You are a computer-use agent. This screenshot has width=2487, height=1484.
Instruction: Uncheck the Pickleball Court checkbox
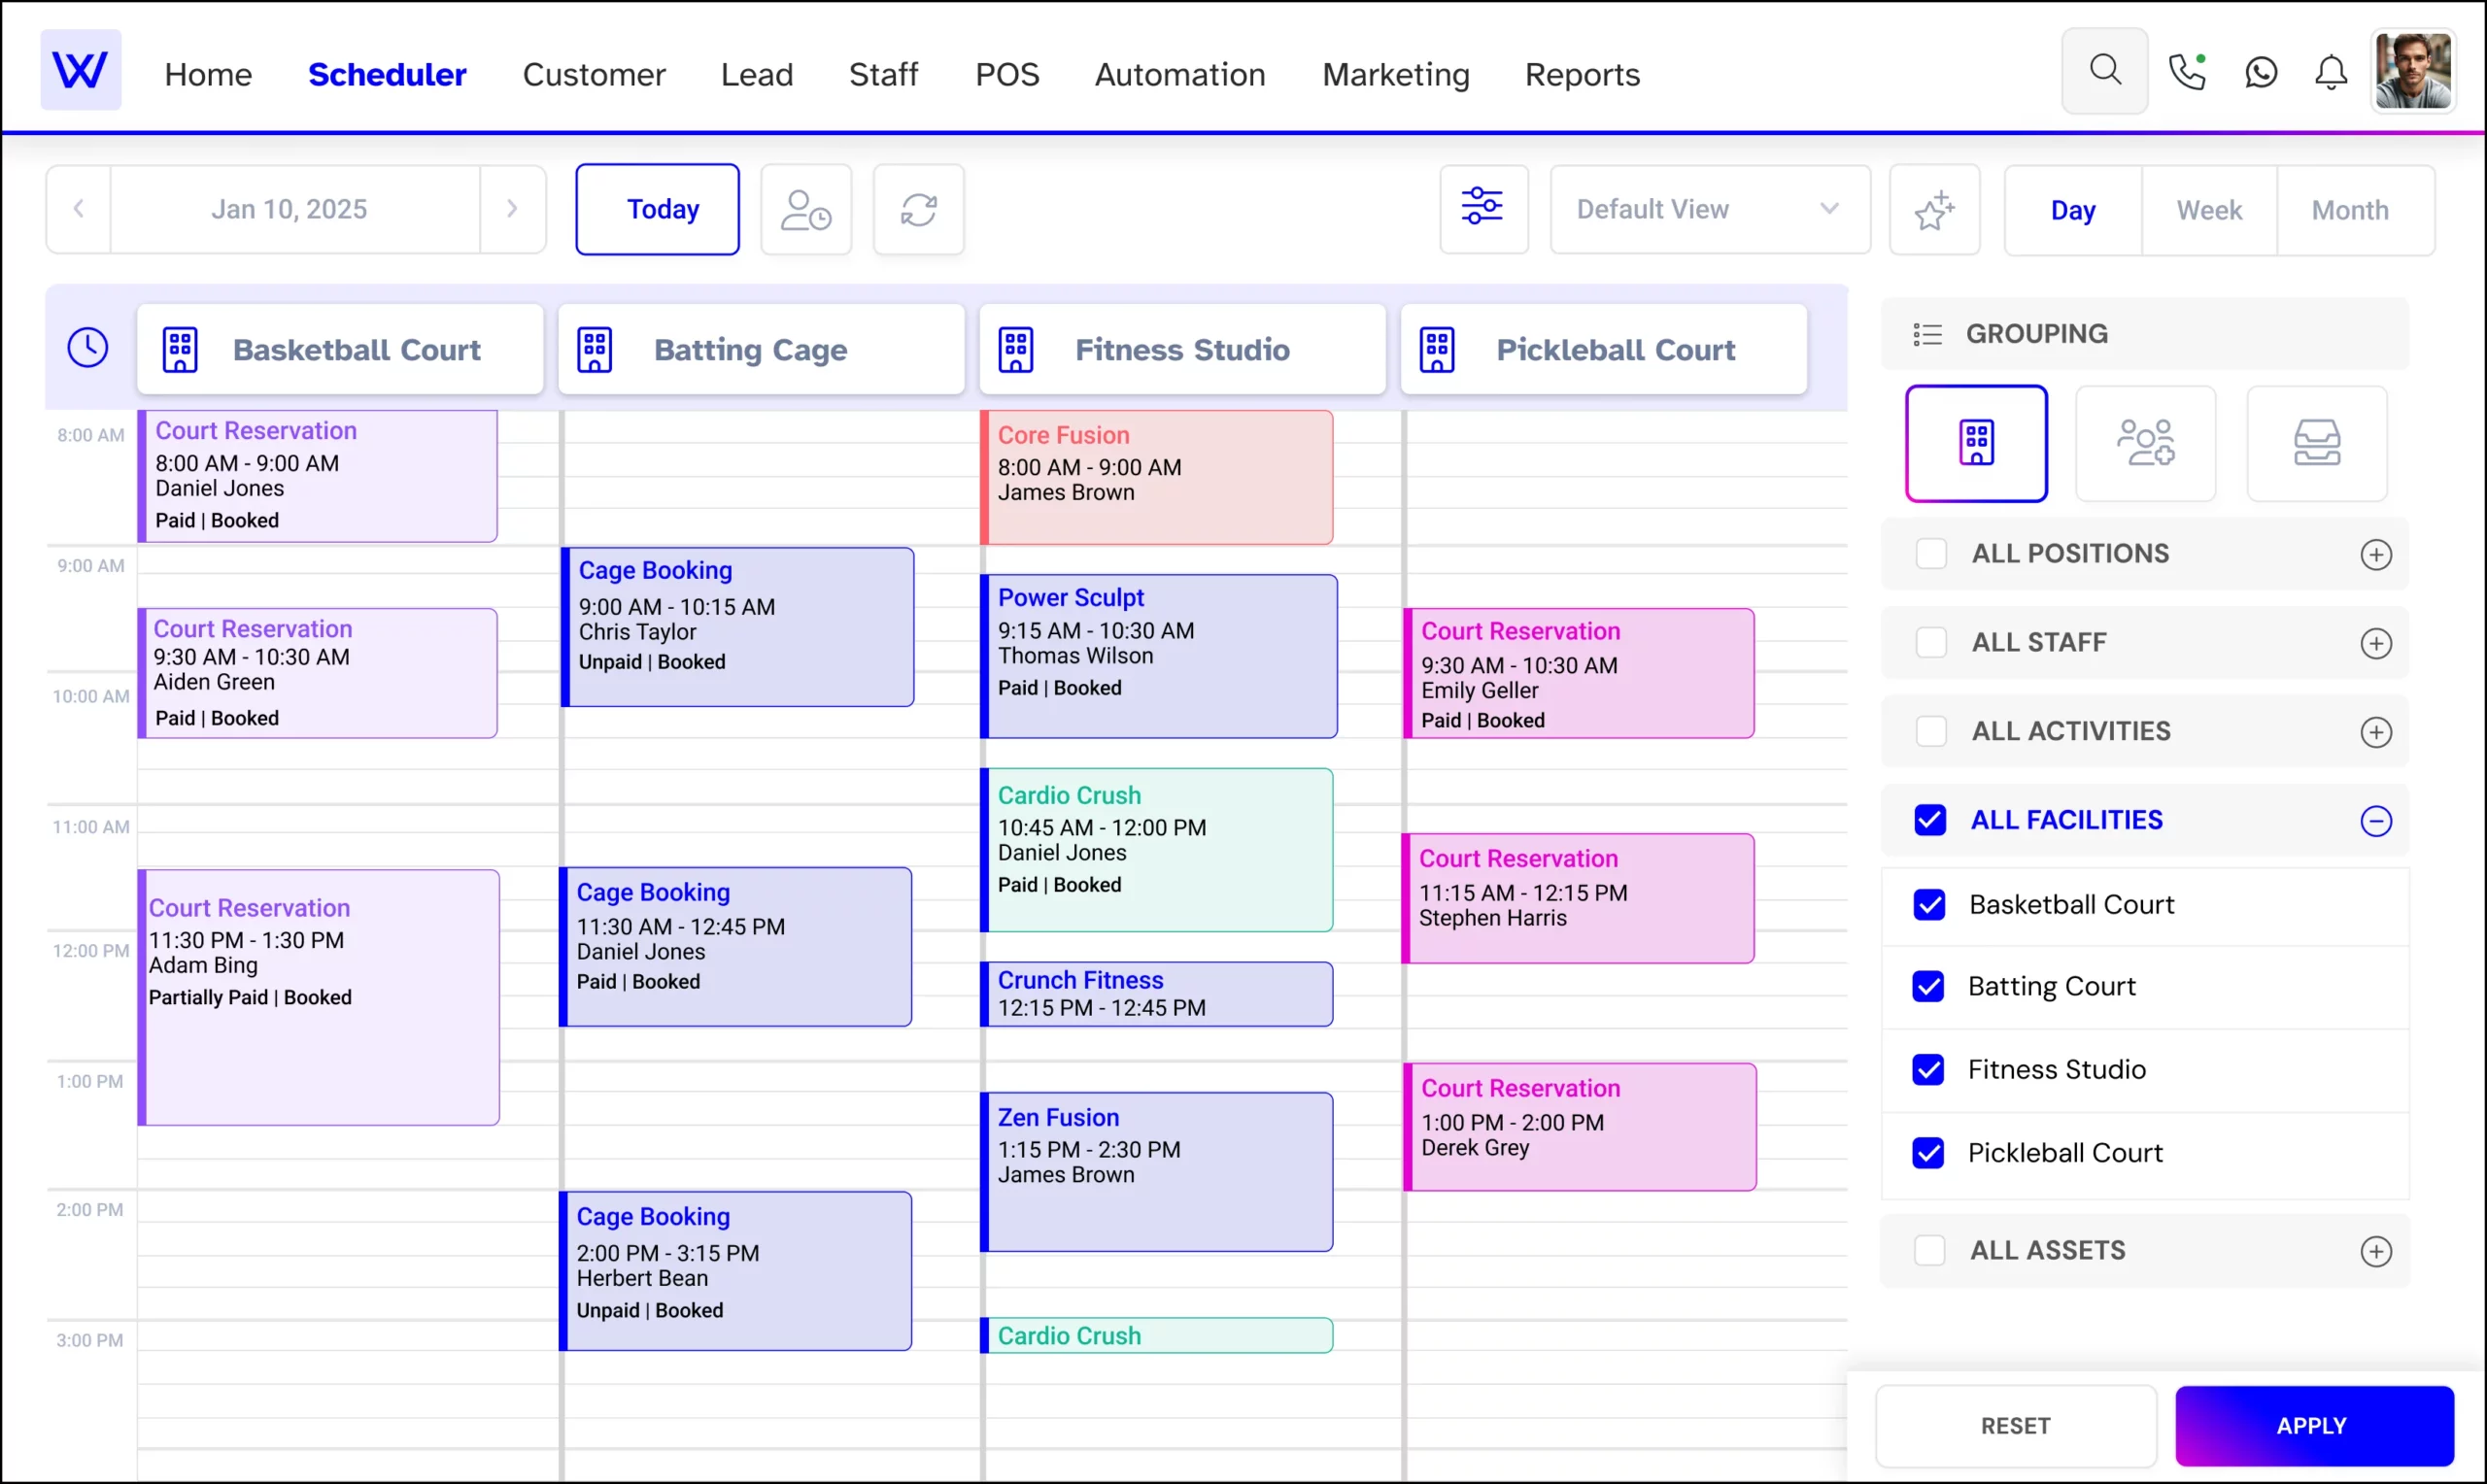(1928, 1153)
